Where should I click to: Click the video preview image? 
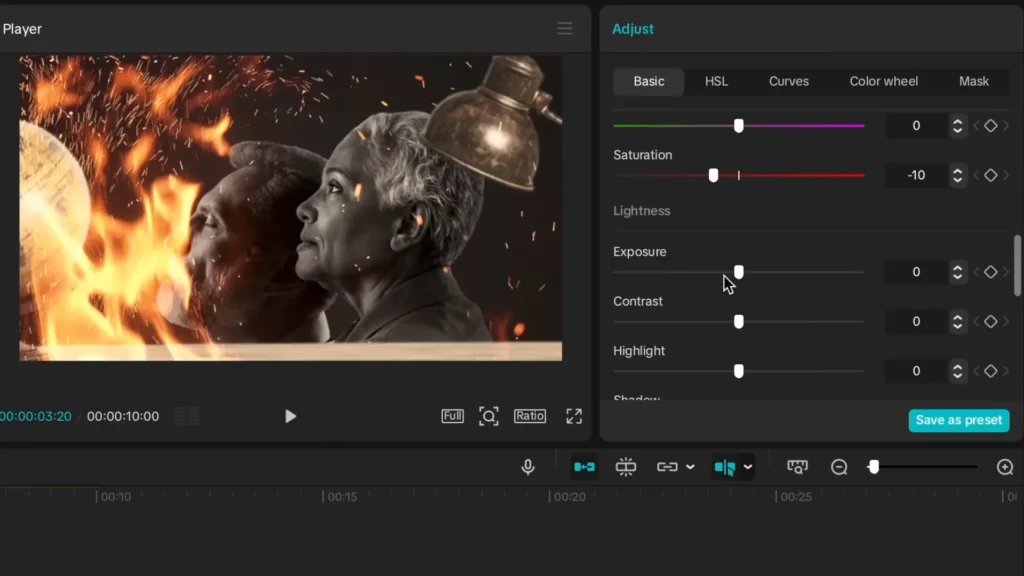point(291,208)
